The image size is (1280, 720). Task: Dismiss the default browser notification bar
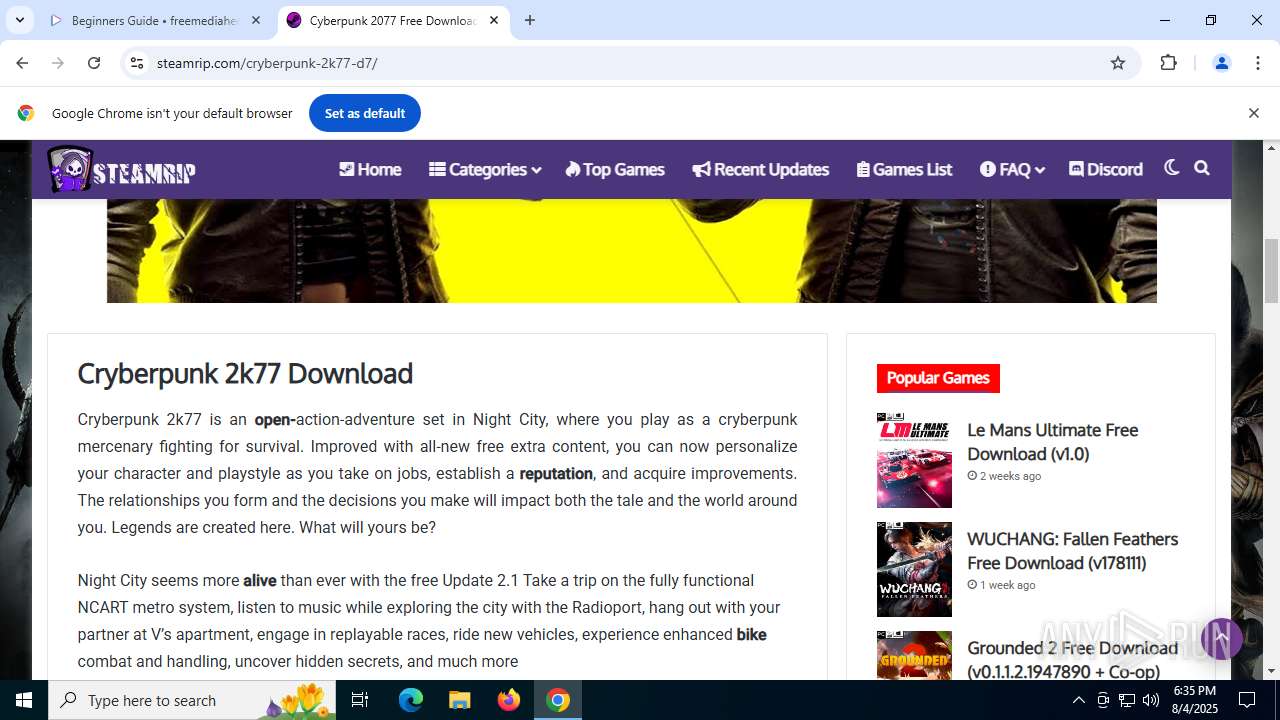tap(1253, 113)
